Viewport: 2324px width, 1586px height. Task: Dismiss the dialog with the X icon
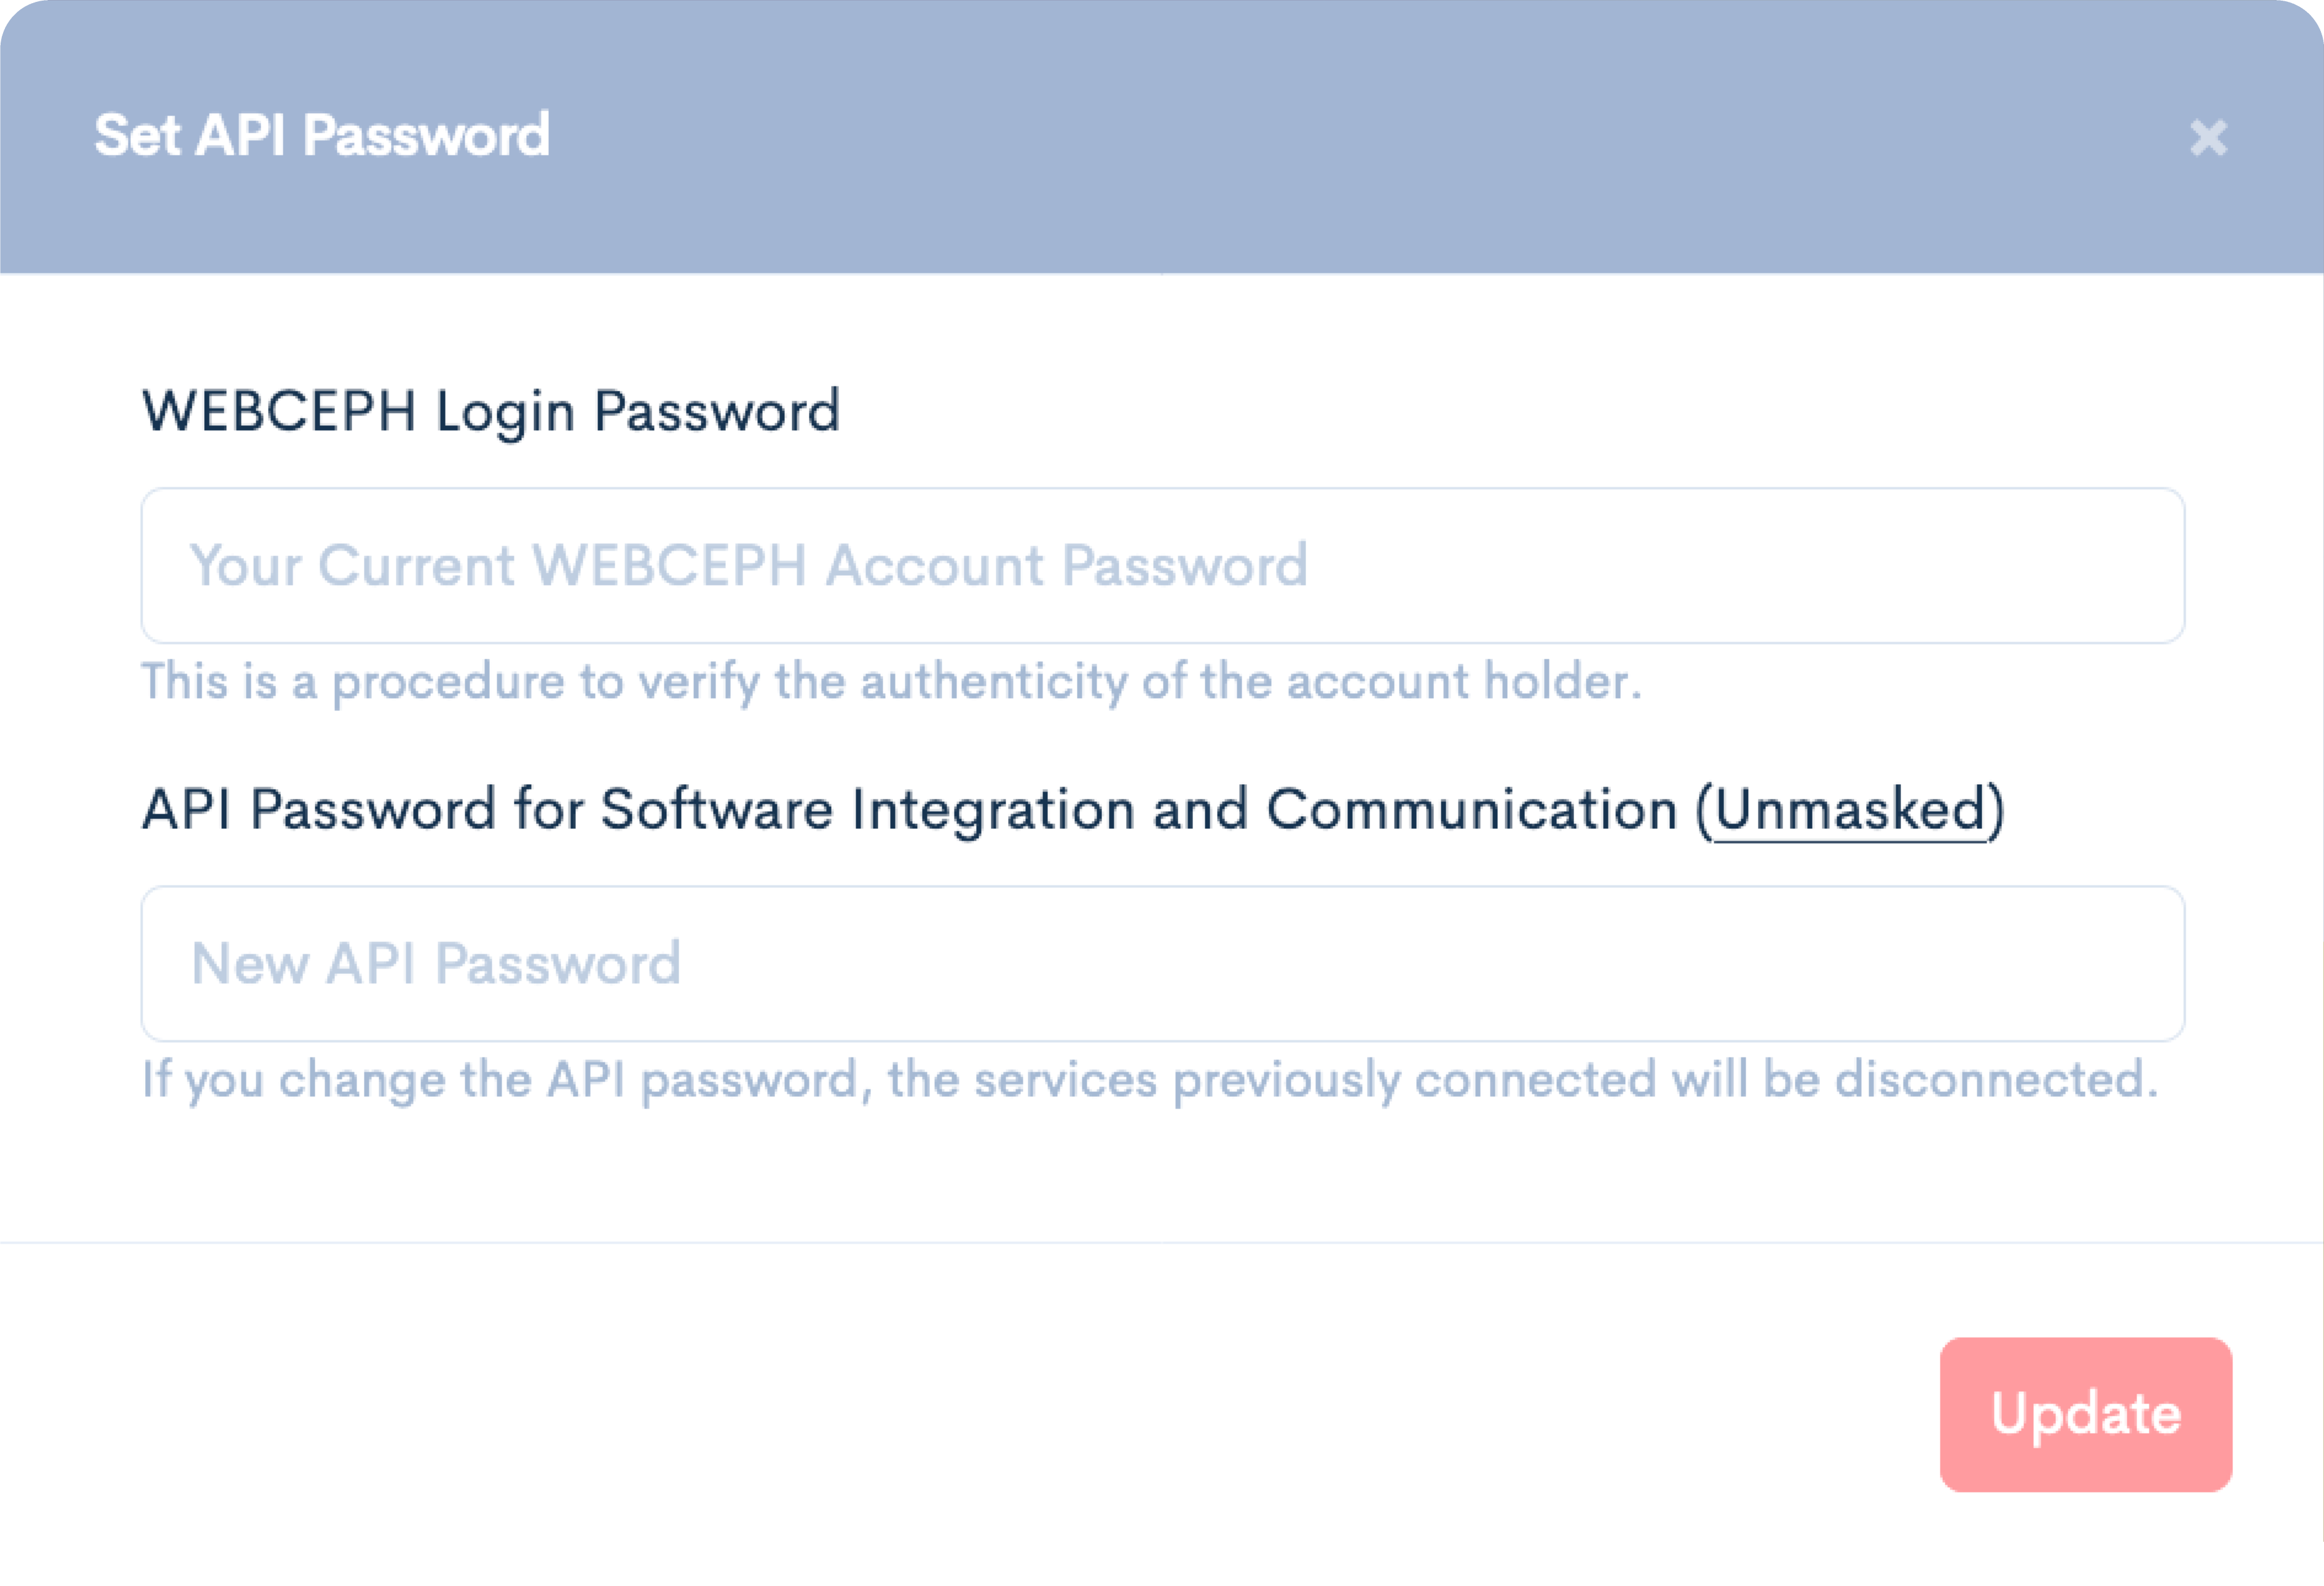(x=2207, y=138)
